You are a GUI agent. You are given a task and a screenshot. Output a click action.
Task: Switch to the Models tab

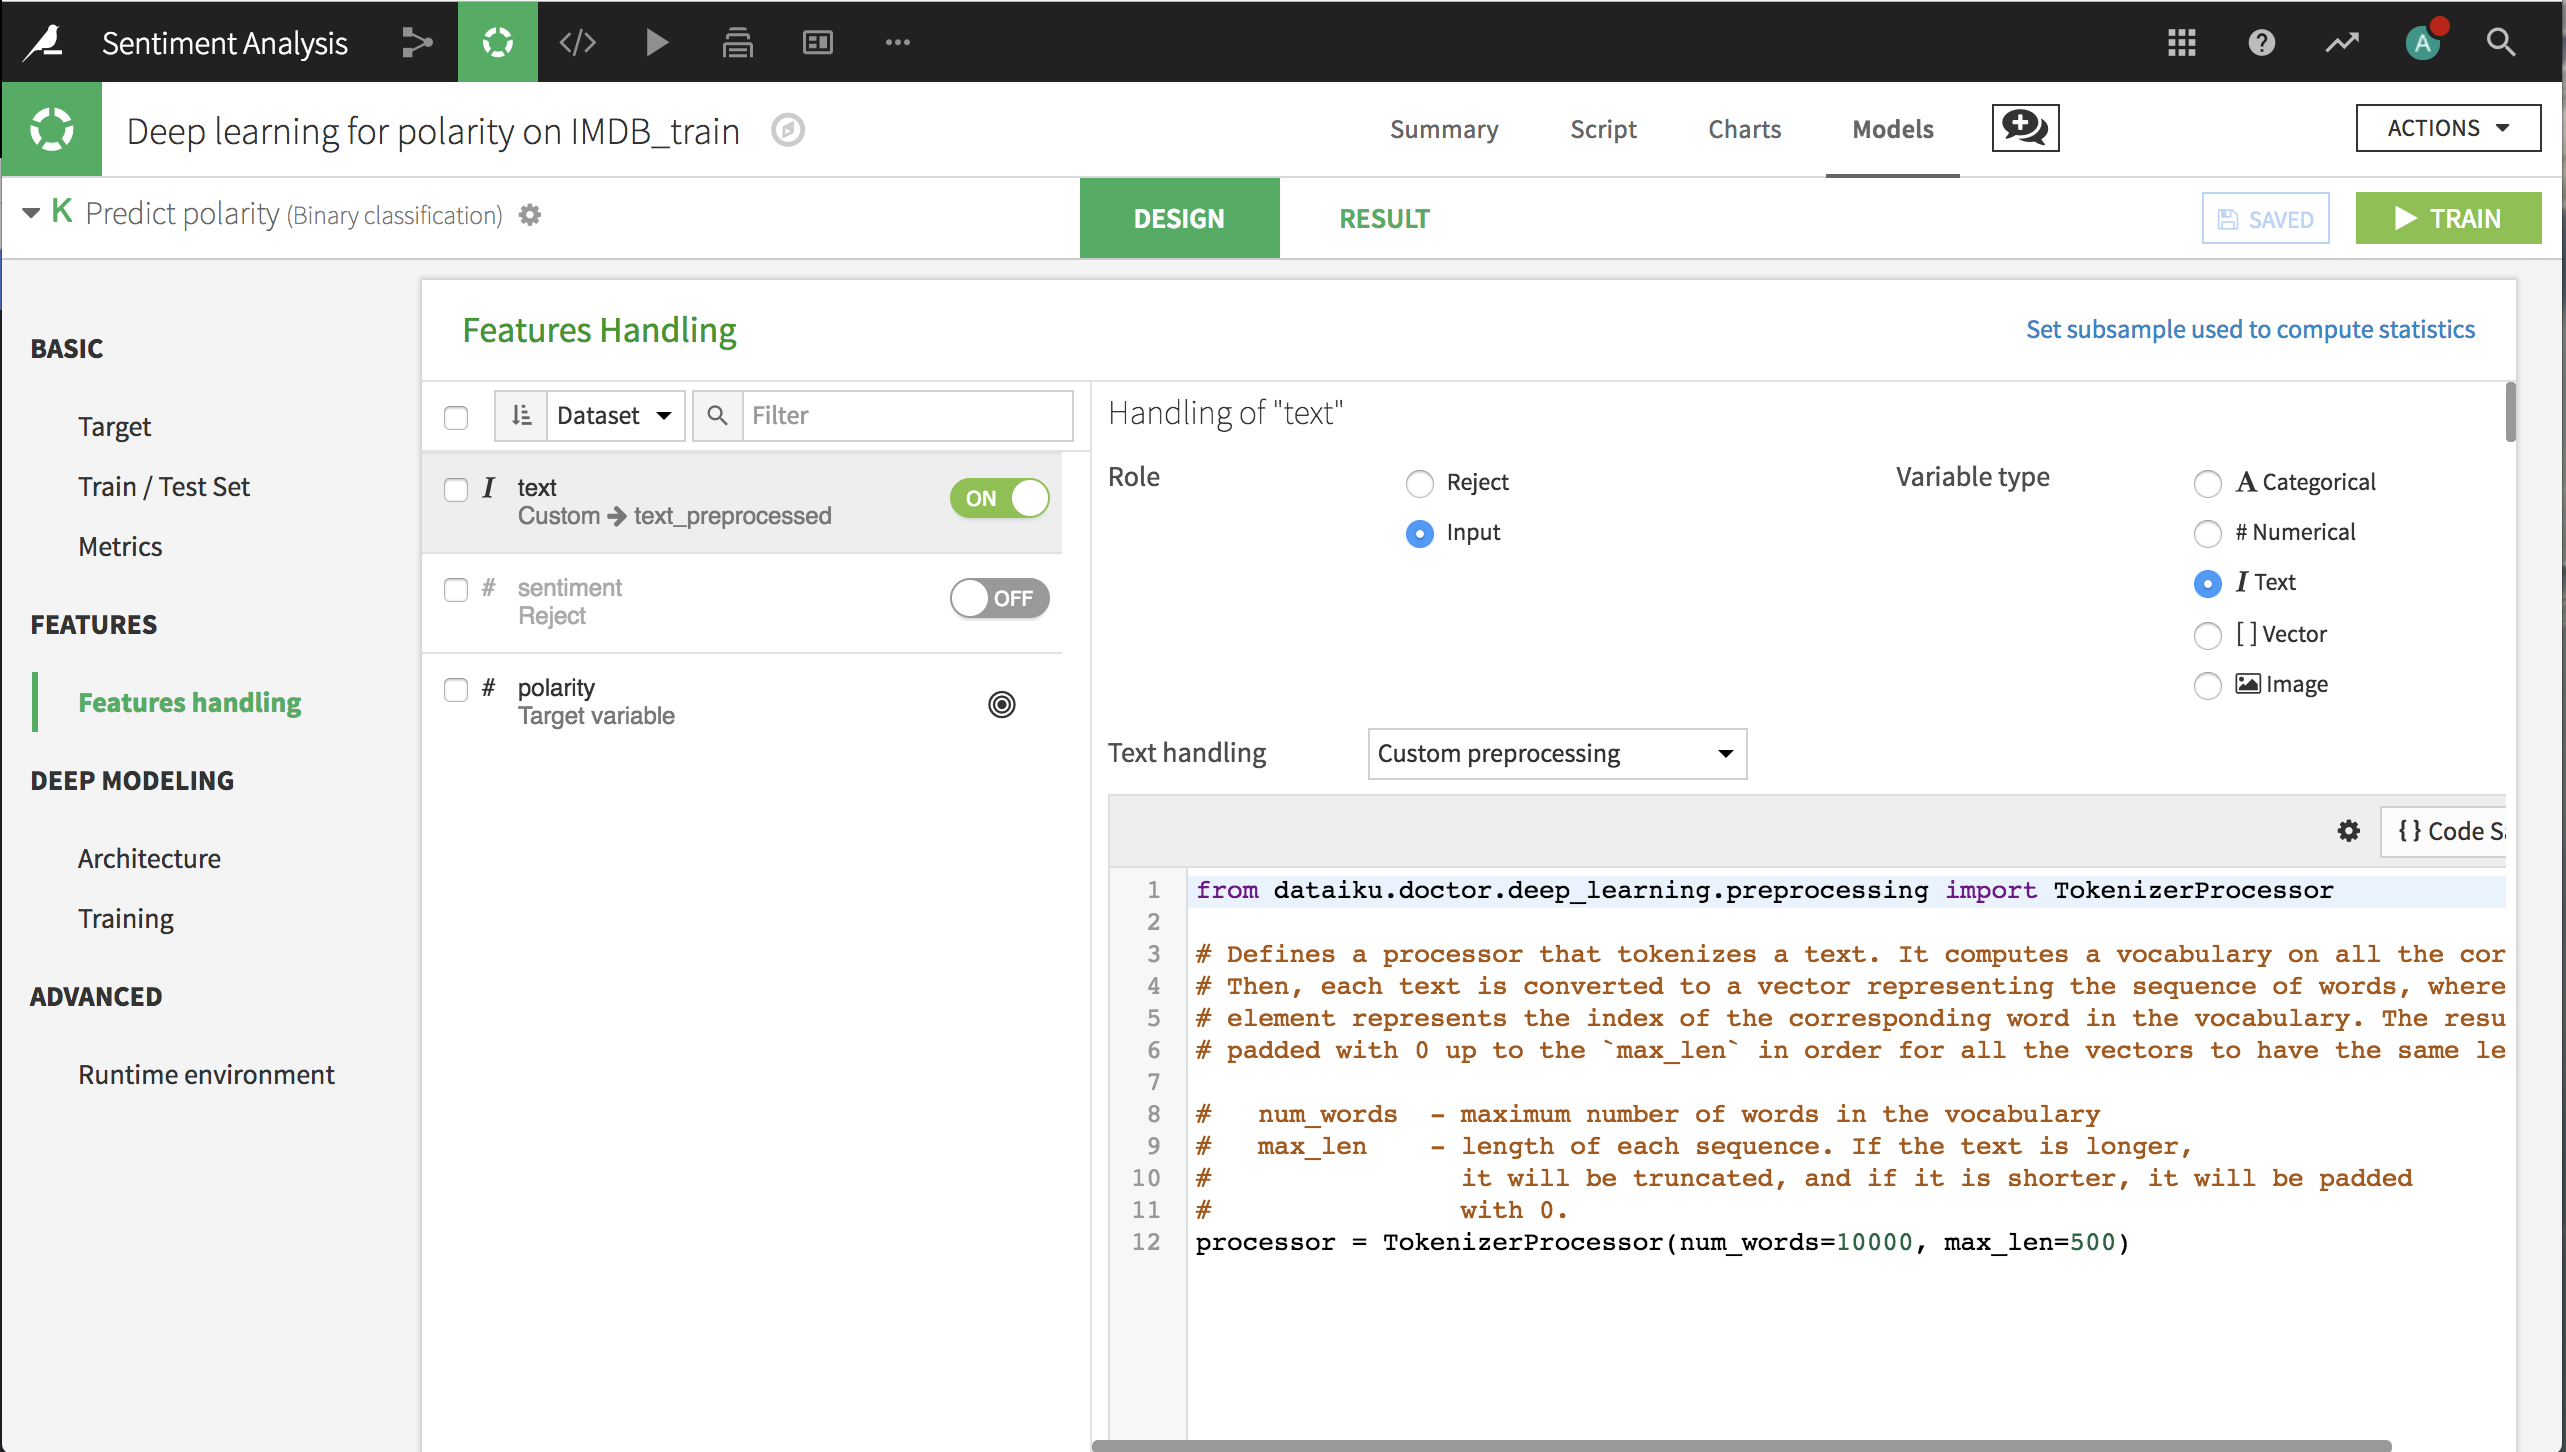pos(1893,129)
